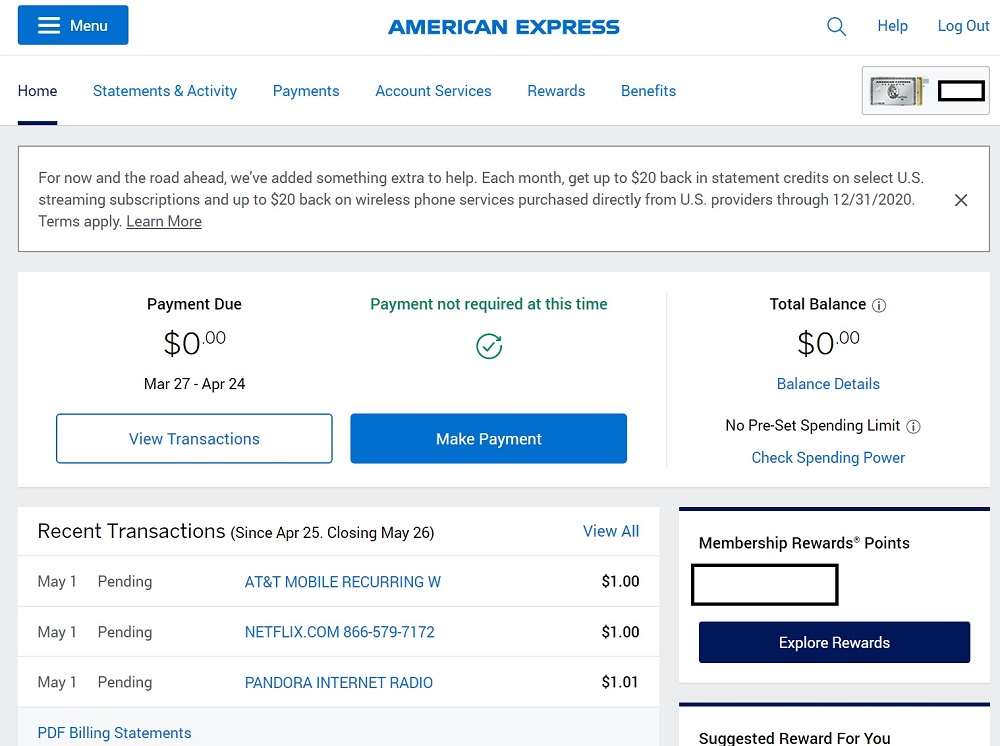Click the green payment confirmation checkmark
The width and height of the screenshot is (1000, 746).
tap(488, 347)
